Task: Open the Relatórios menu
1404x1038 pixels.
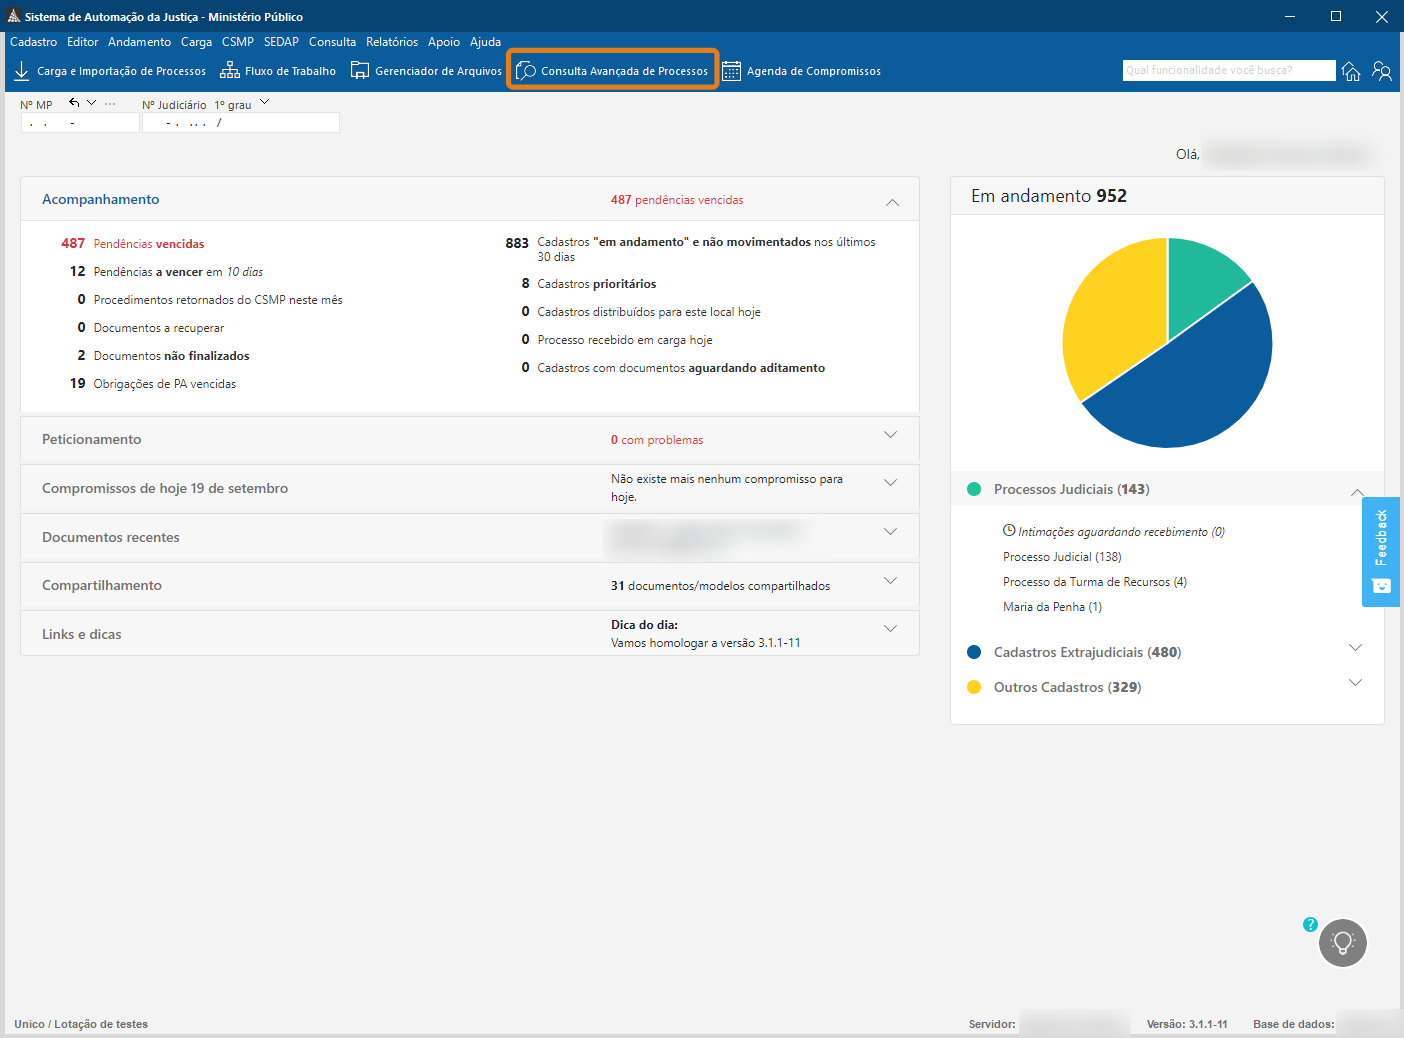Action: click(x=392, y=42)
